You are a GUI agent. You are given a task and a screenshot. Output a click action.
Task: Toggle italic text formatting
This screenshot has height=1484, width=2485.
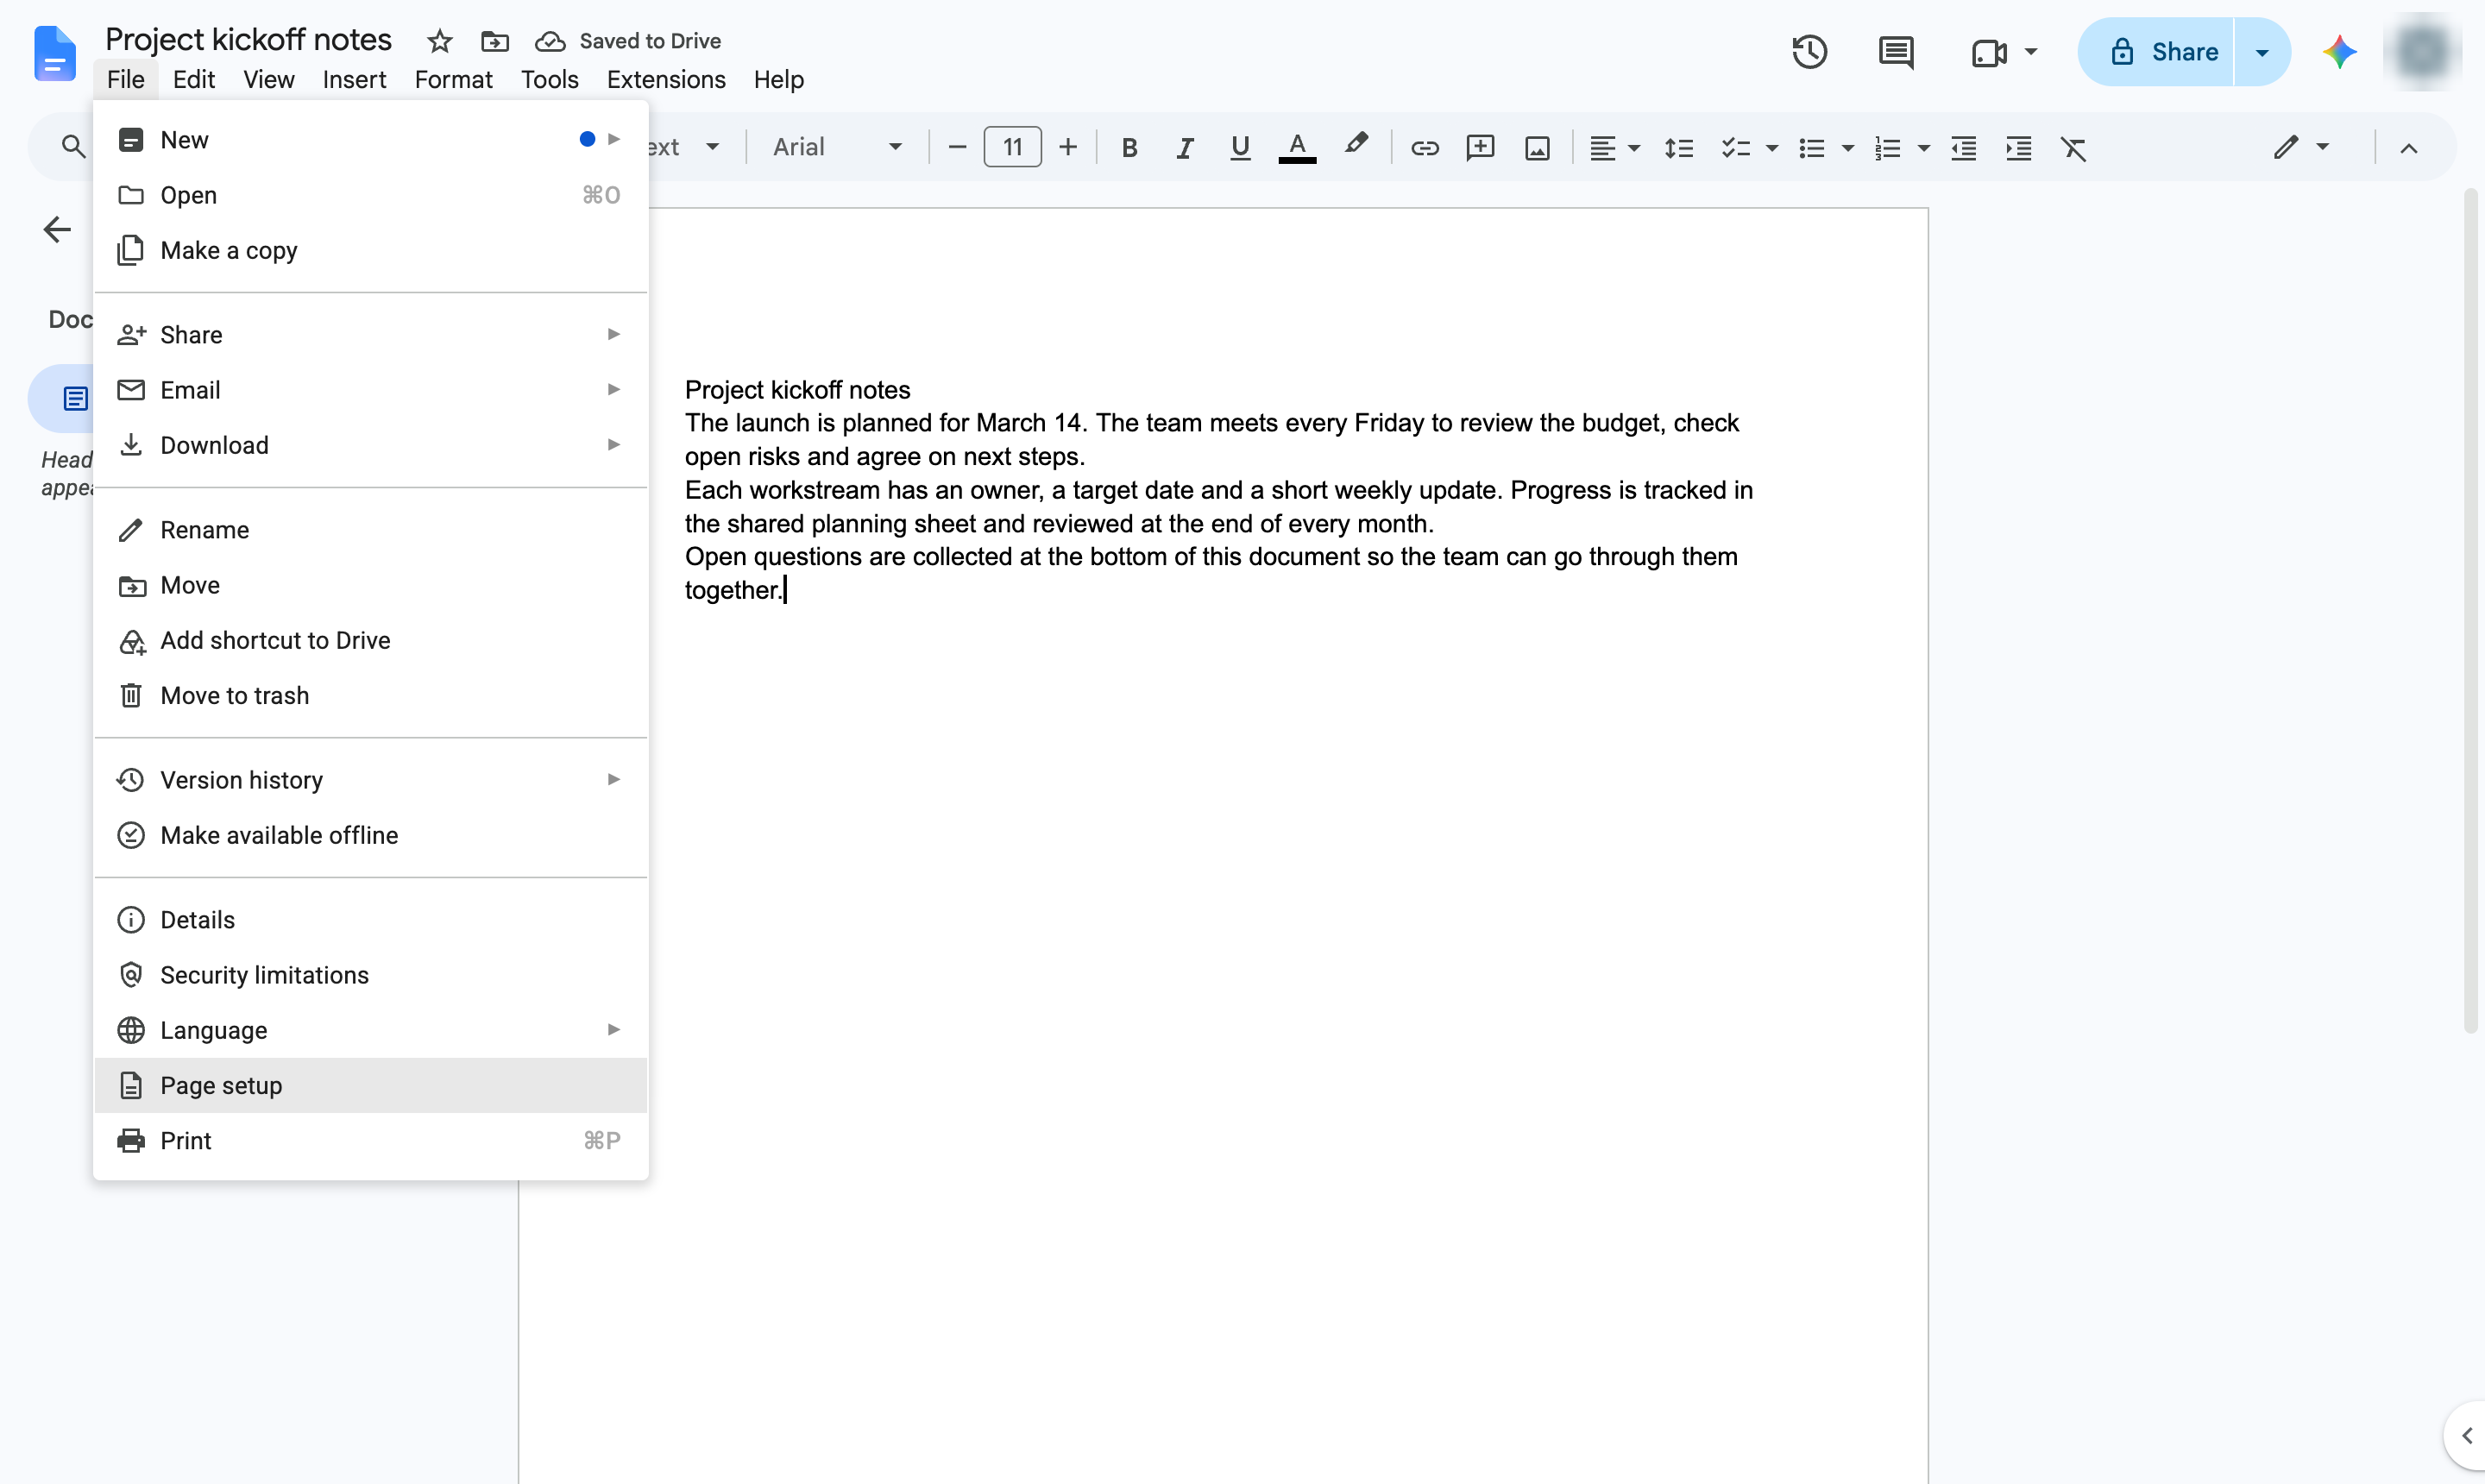[x=1184, y=148]
